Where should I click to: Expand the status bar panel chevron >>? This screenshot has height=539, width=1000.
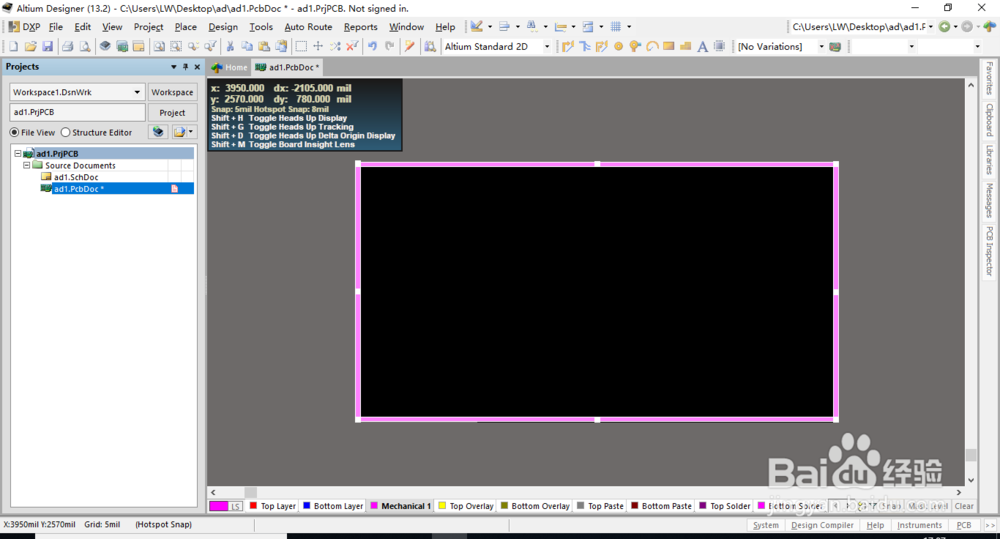990,525
